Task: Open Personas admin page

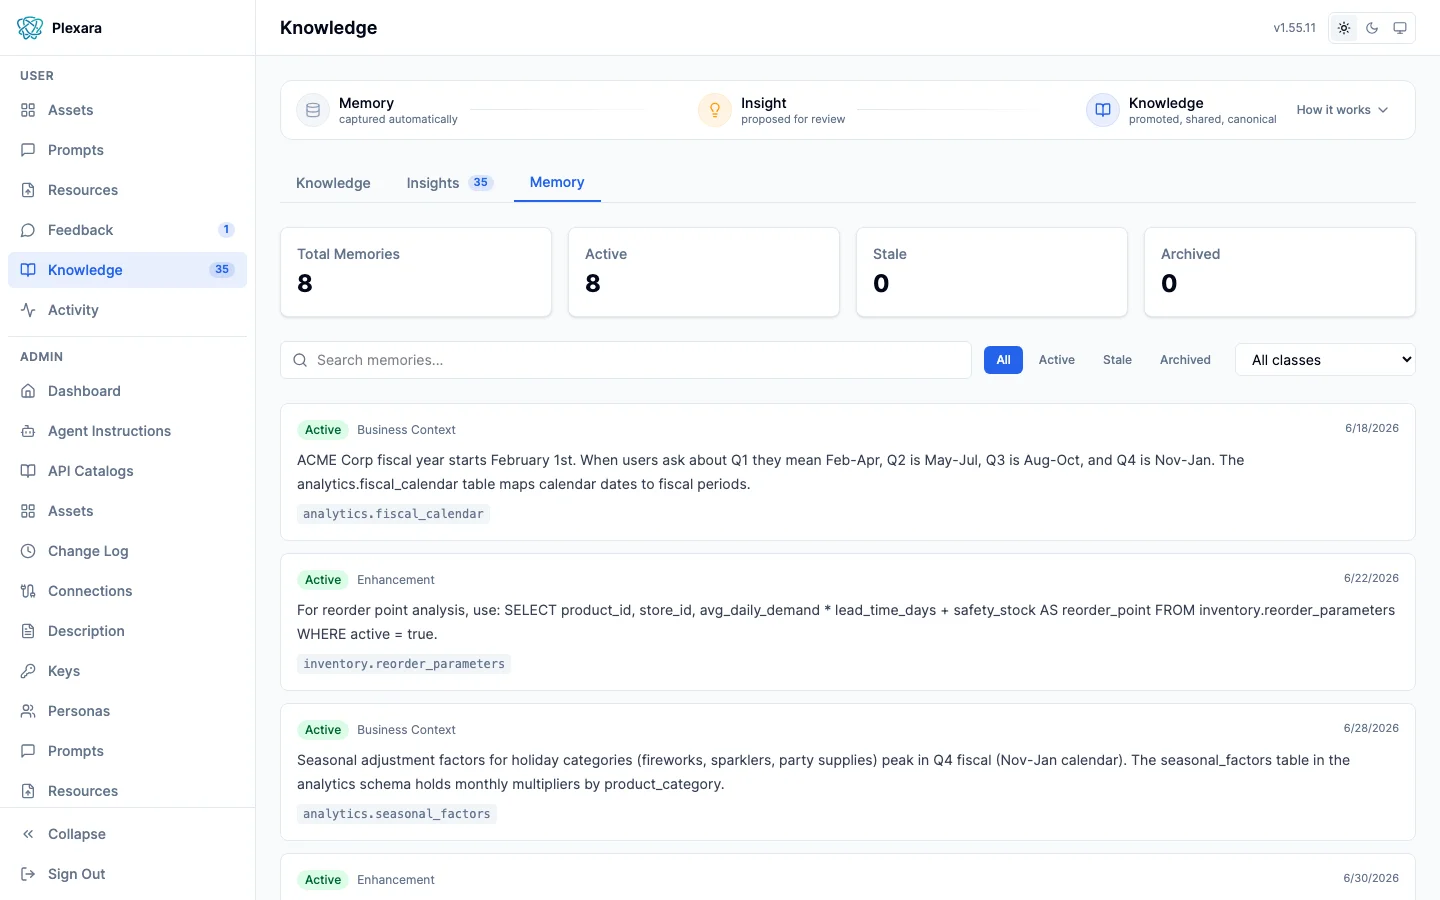Action: click(127, 711)
